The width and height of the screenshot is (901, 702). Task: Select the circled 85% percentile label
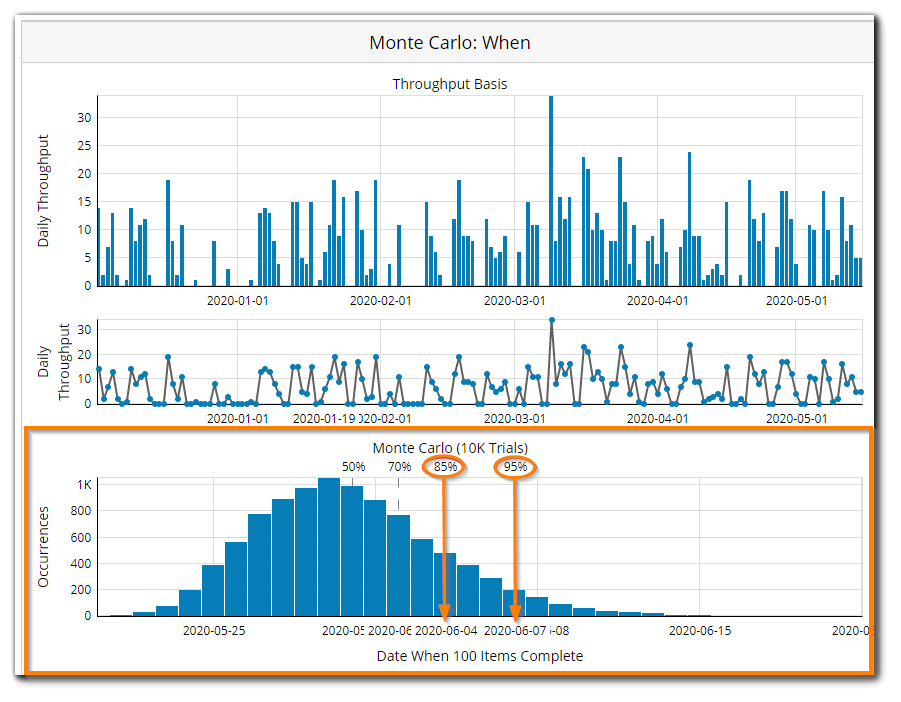[445, 466]
